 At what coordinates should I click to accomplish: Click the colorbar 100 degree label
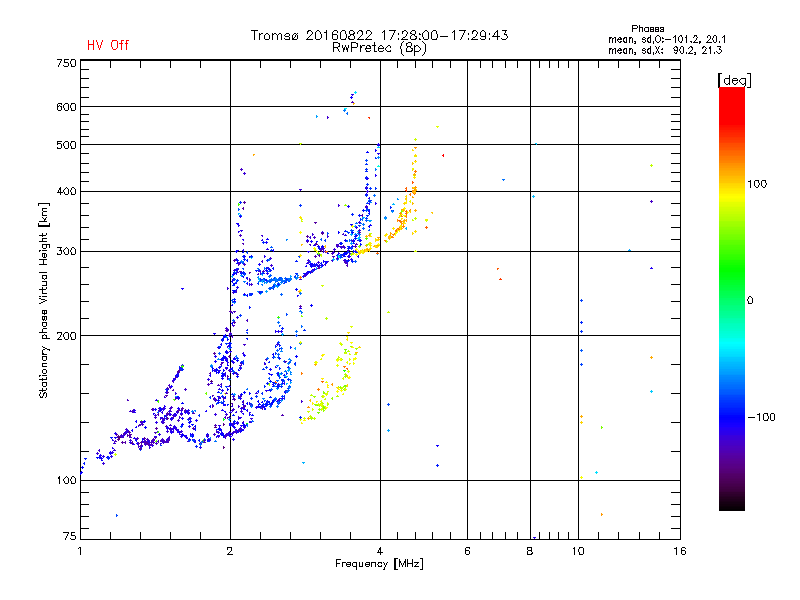(x=757, y=184)
